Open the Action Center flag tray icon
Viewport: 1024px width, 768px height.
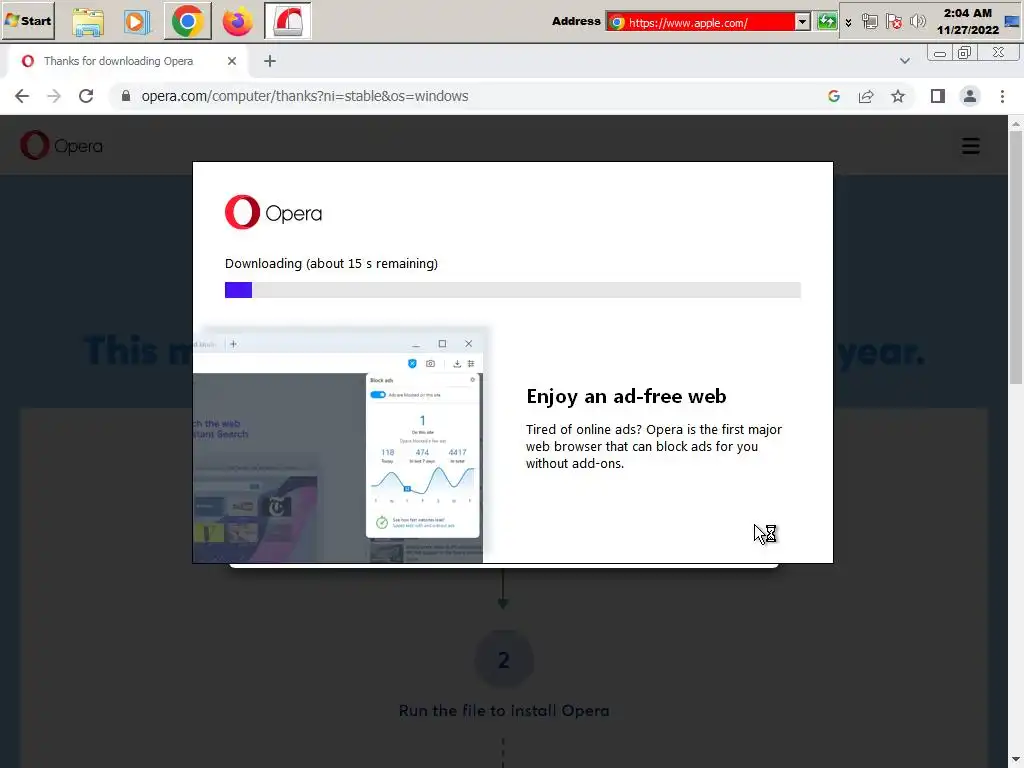point(894,22)
